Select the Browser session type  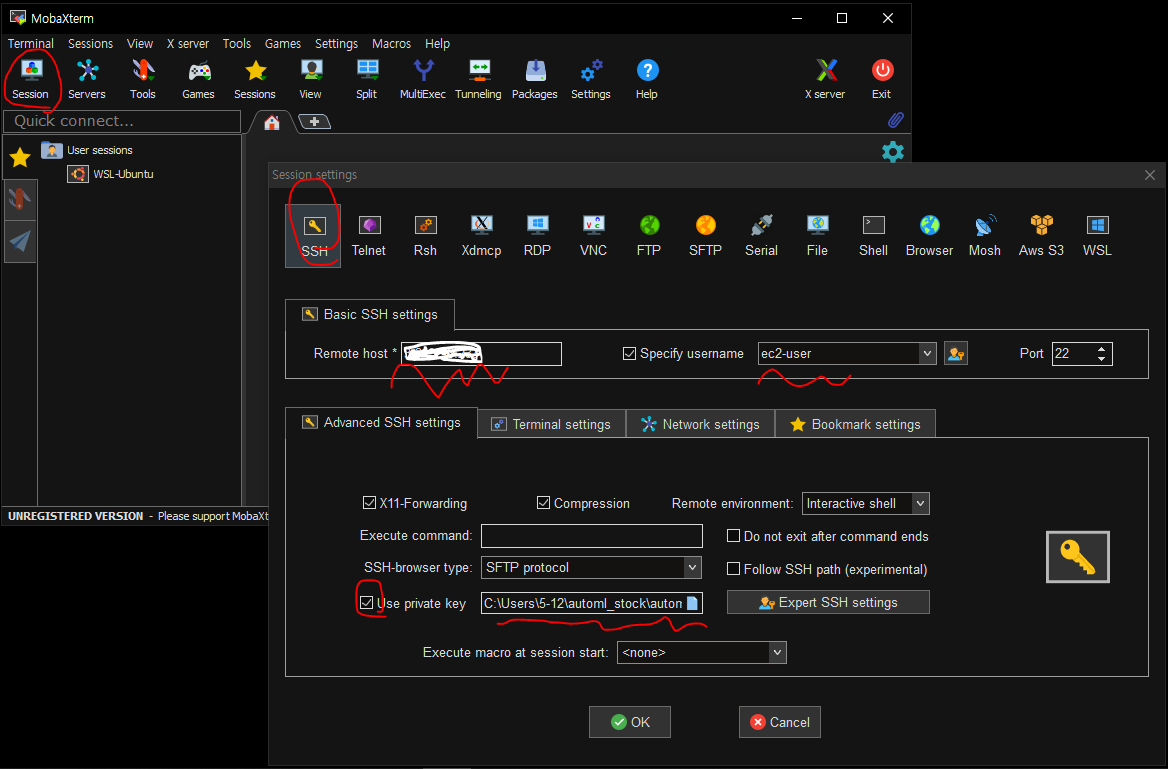click(x=930, y=235)
